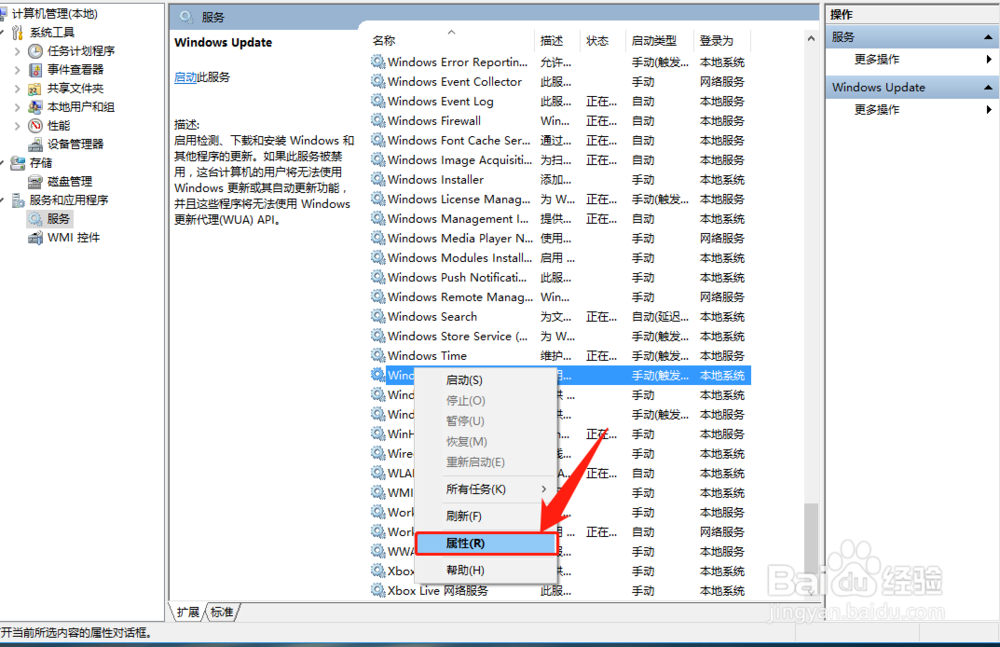Click the Local Users and Groups icon

pos(36,107)
